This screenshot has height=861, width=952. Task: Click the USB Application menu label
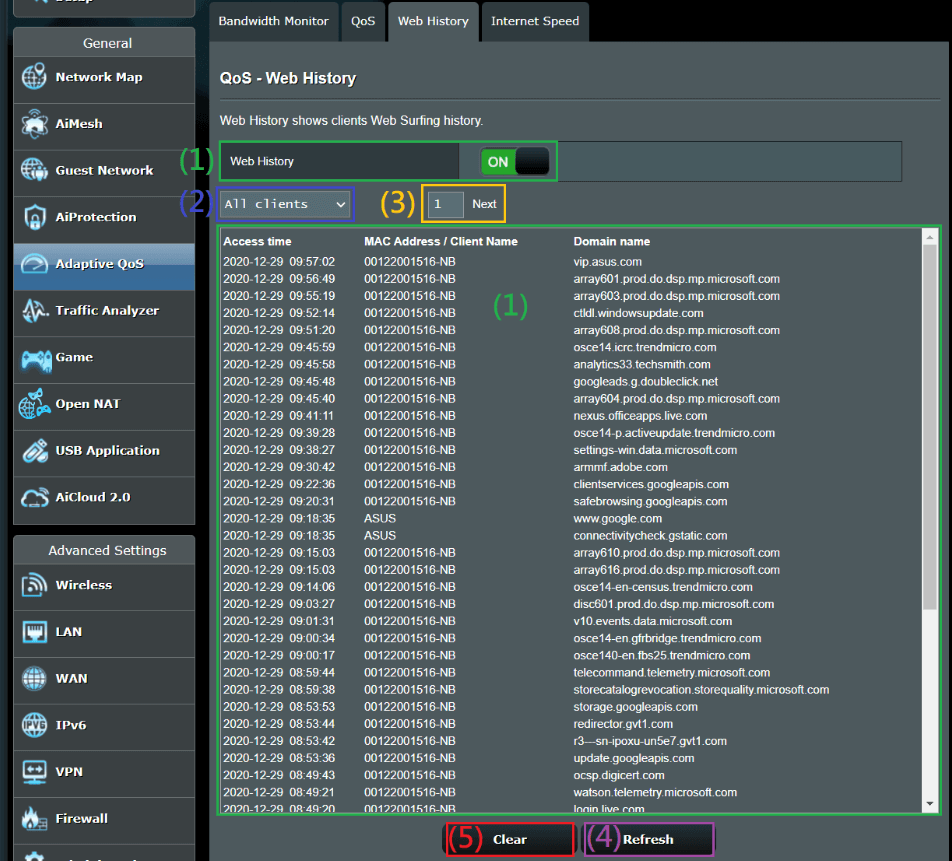point(107,451)
